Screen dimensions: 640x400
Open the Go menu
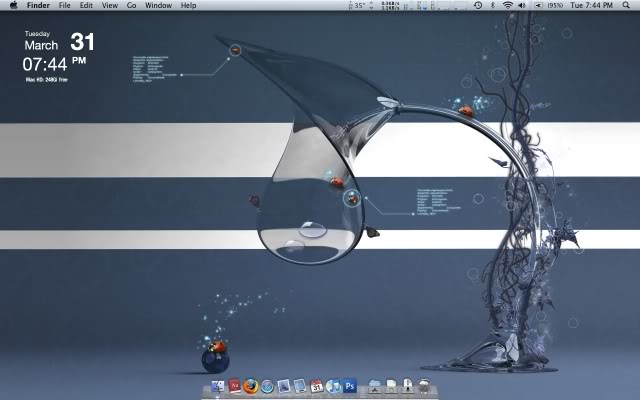131,5
